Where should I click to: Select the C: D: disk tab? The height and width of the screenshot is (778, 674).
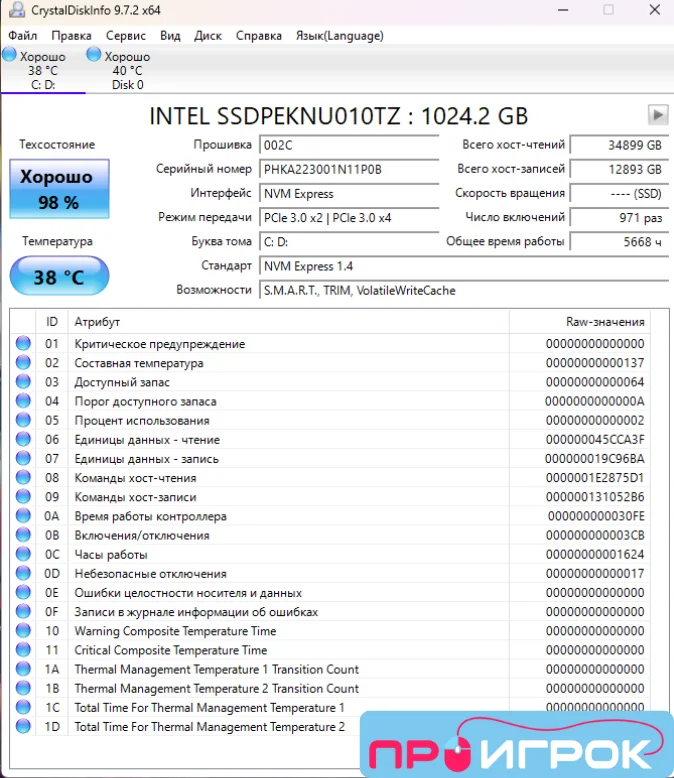43,70
